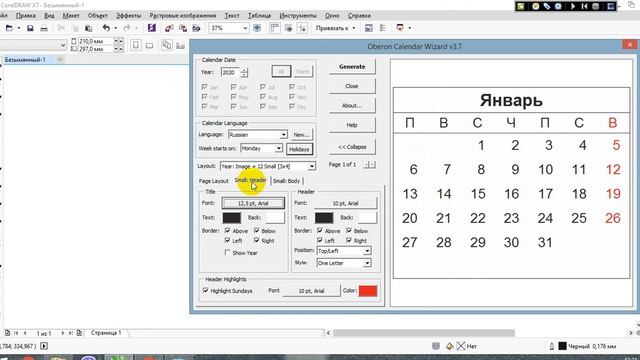Image resolution: width=640 pixels, height=360 pixels.
Task: Expand the Привязать к snap dropdown
Action: (x=354, y=28)
